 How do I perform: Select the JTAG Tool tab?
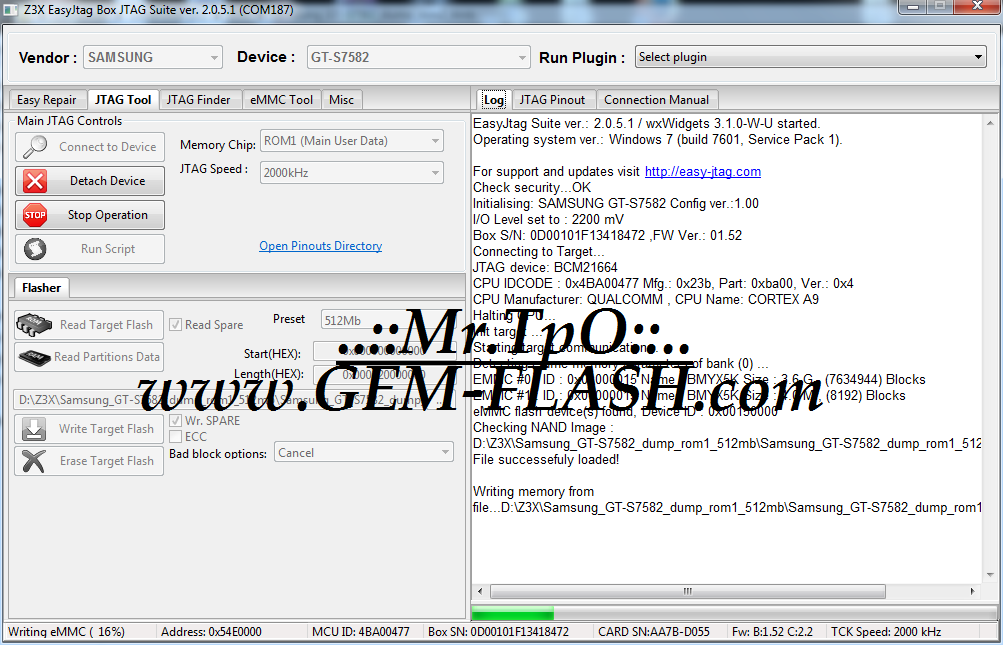point(123,99)
